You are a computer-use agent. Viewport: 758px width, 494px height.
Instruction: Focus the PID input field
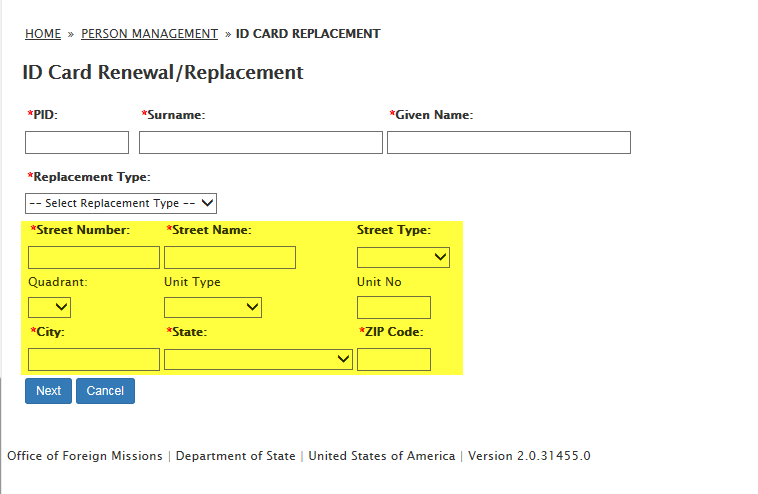click(x=77, y=143)
